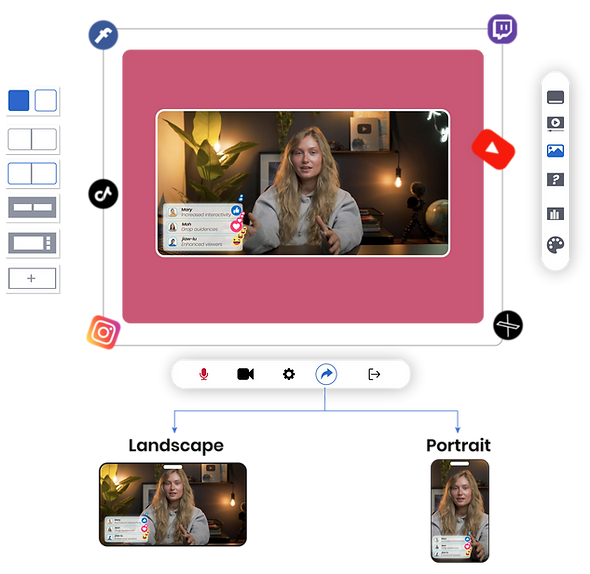Screen dimensions: 590x574
Task: Click the main video preview of the presenter
Action: pos(303,183)
